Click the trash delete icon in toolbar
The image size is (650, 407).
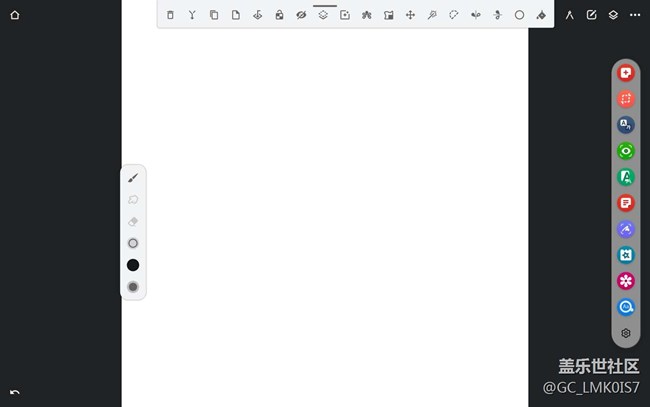pyautogui.click(x=170, y=15)
